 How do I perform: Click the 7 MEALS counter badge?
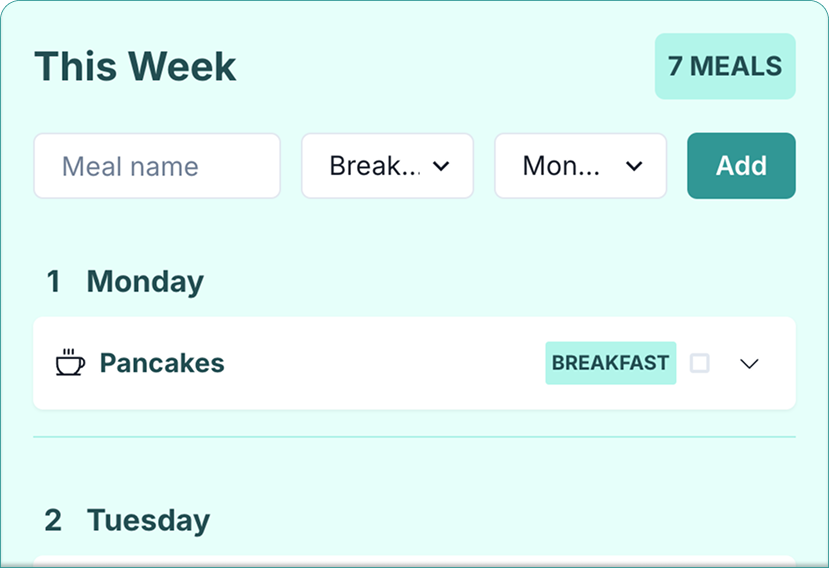pos(725,66)
